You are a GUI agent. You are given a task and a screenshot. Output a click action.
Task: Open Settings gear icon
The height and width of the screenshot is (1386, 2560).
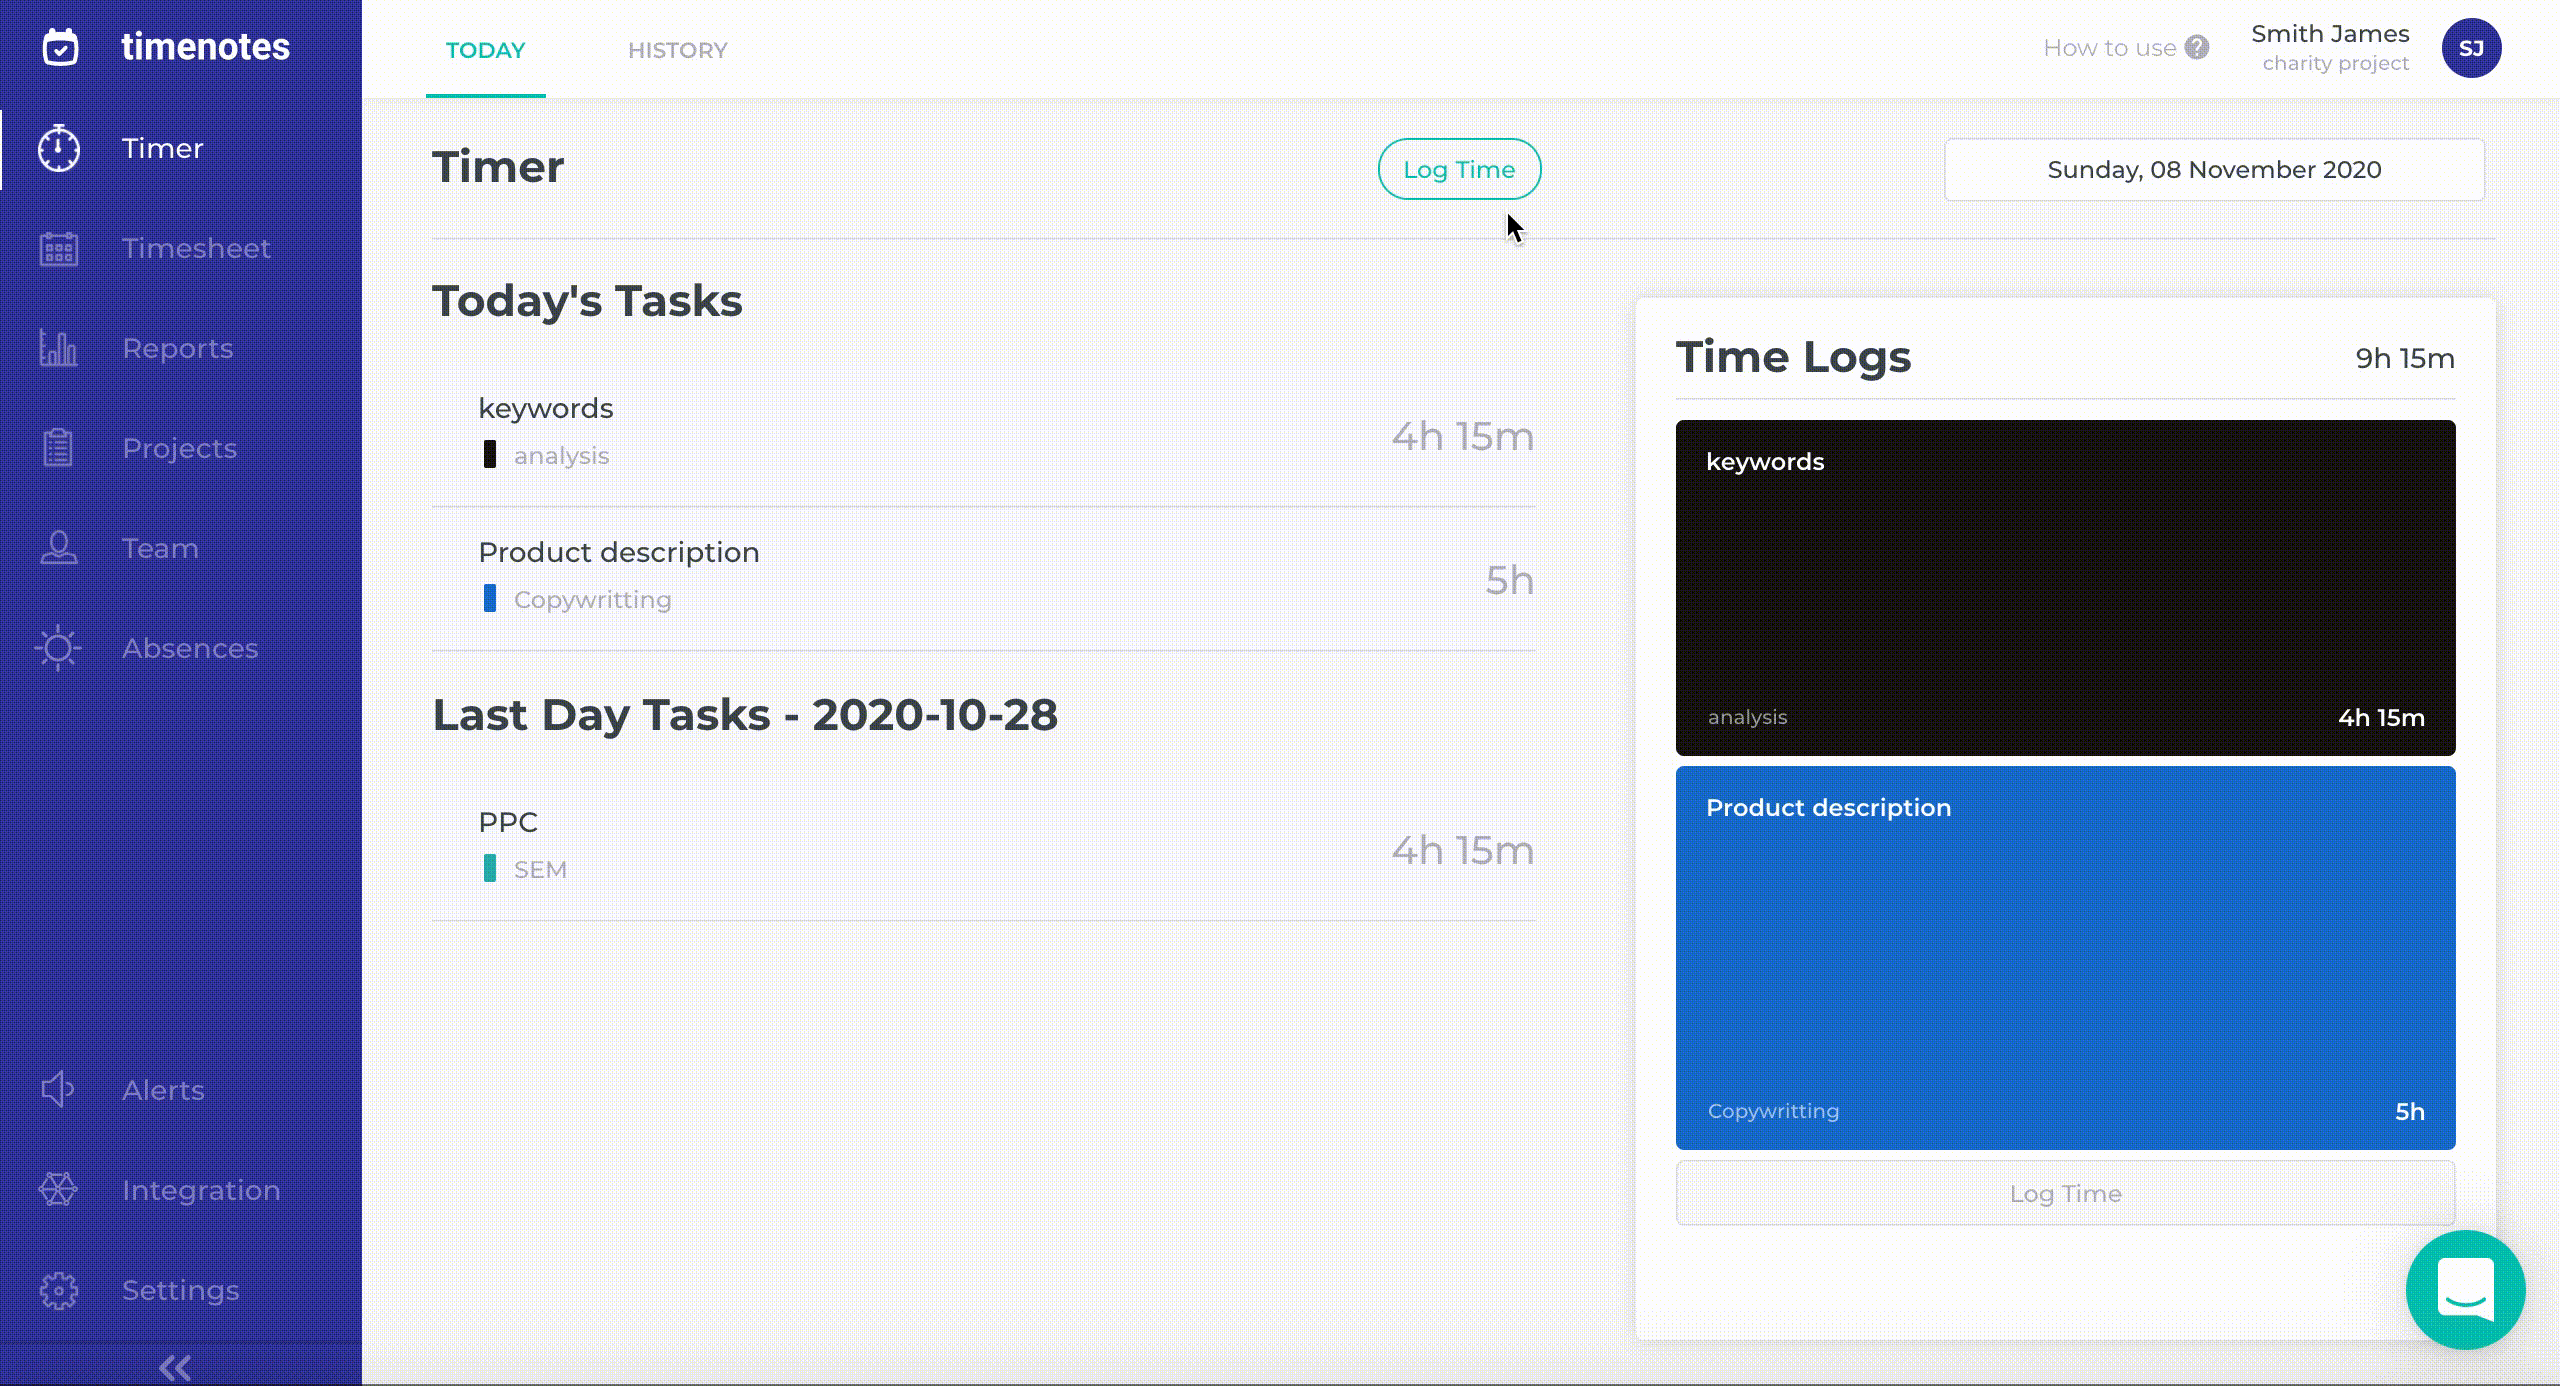[59, 1290]
